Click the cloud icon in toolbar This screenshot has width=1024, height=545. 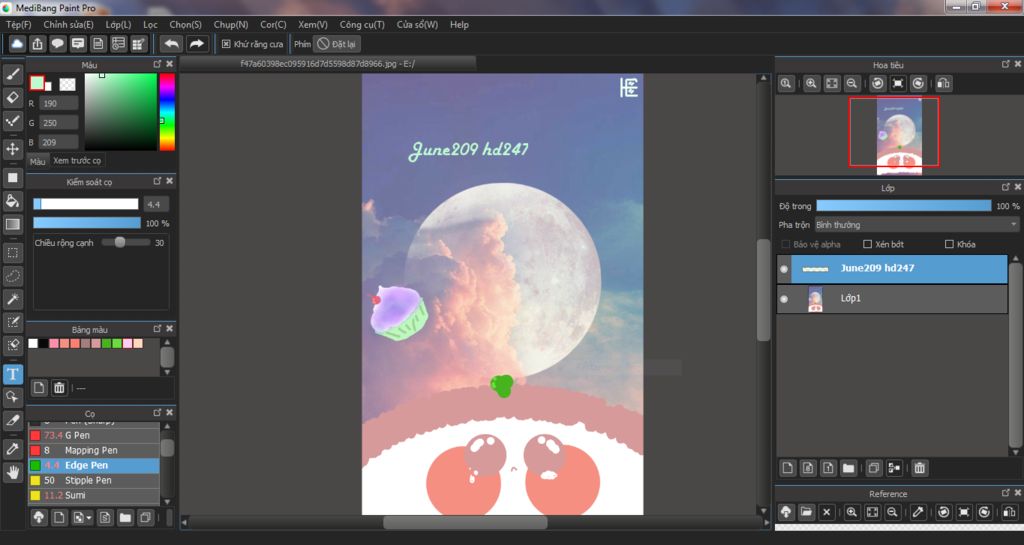tap(17, 44)
